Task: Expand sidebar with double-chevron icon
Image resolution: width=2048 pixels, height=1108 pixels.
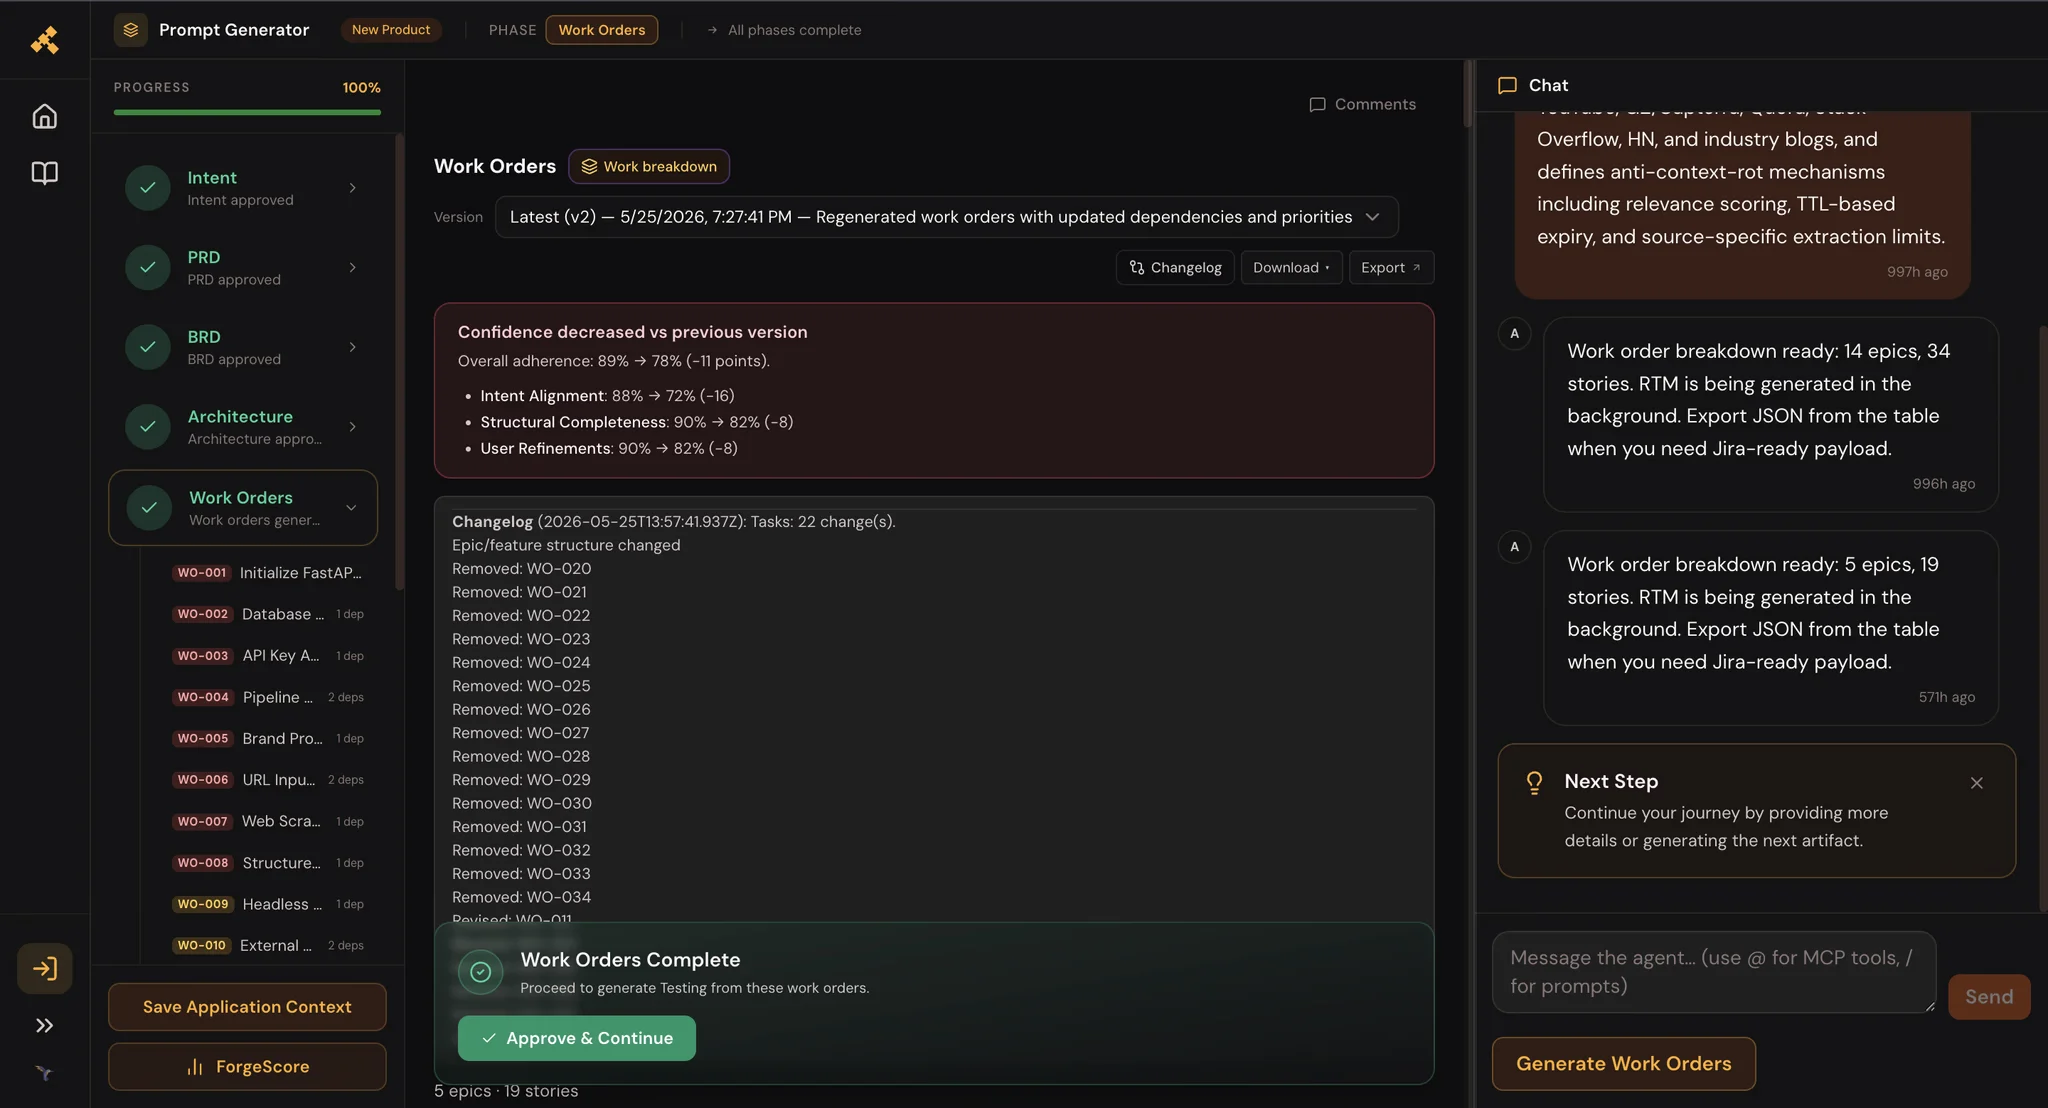Action: tap(44, 1025)
